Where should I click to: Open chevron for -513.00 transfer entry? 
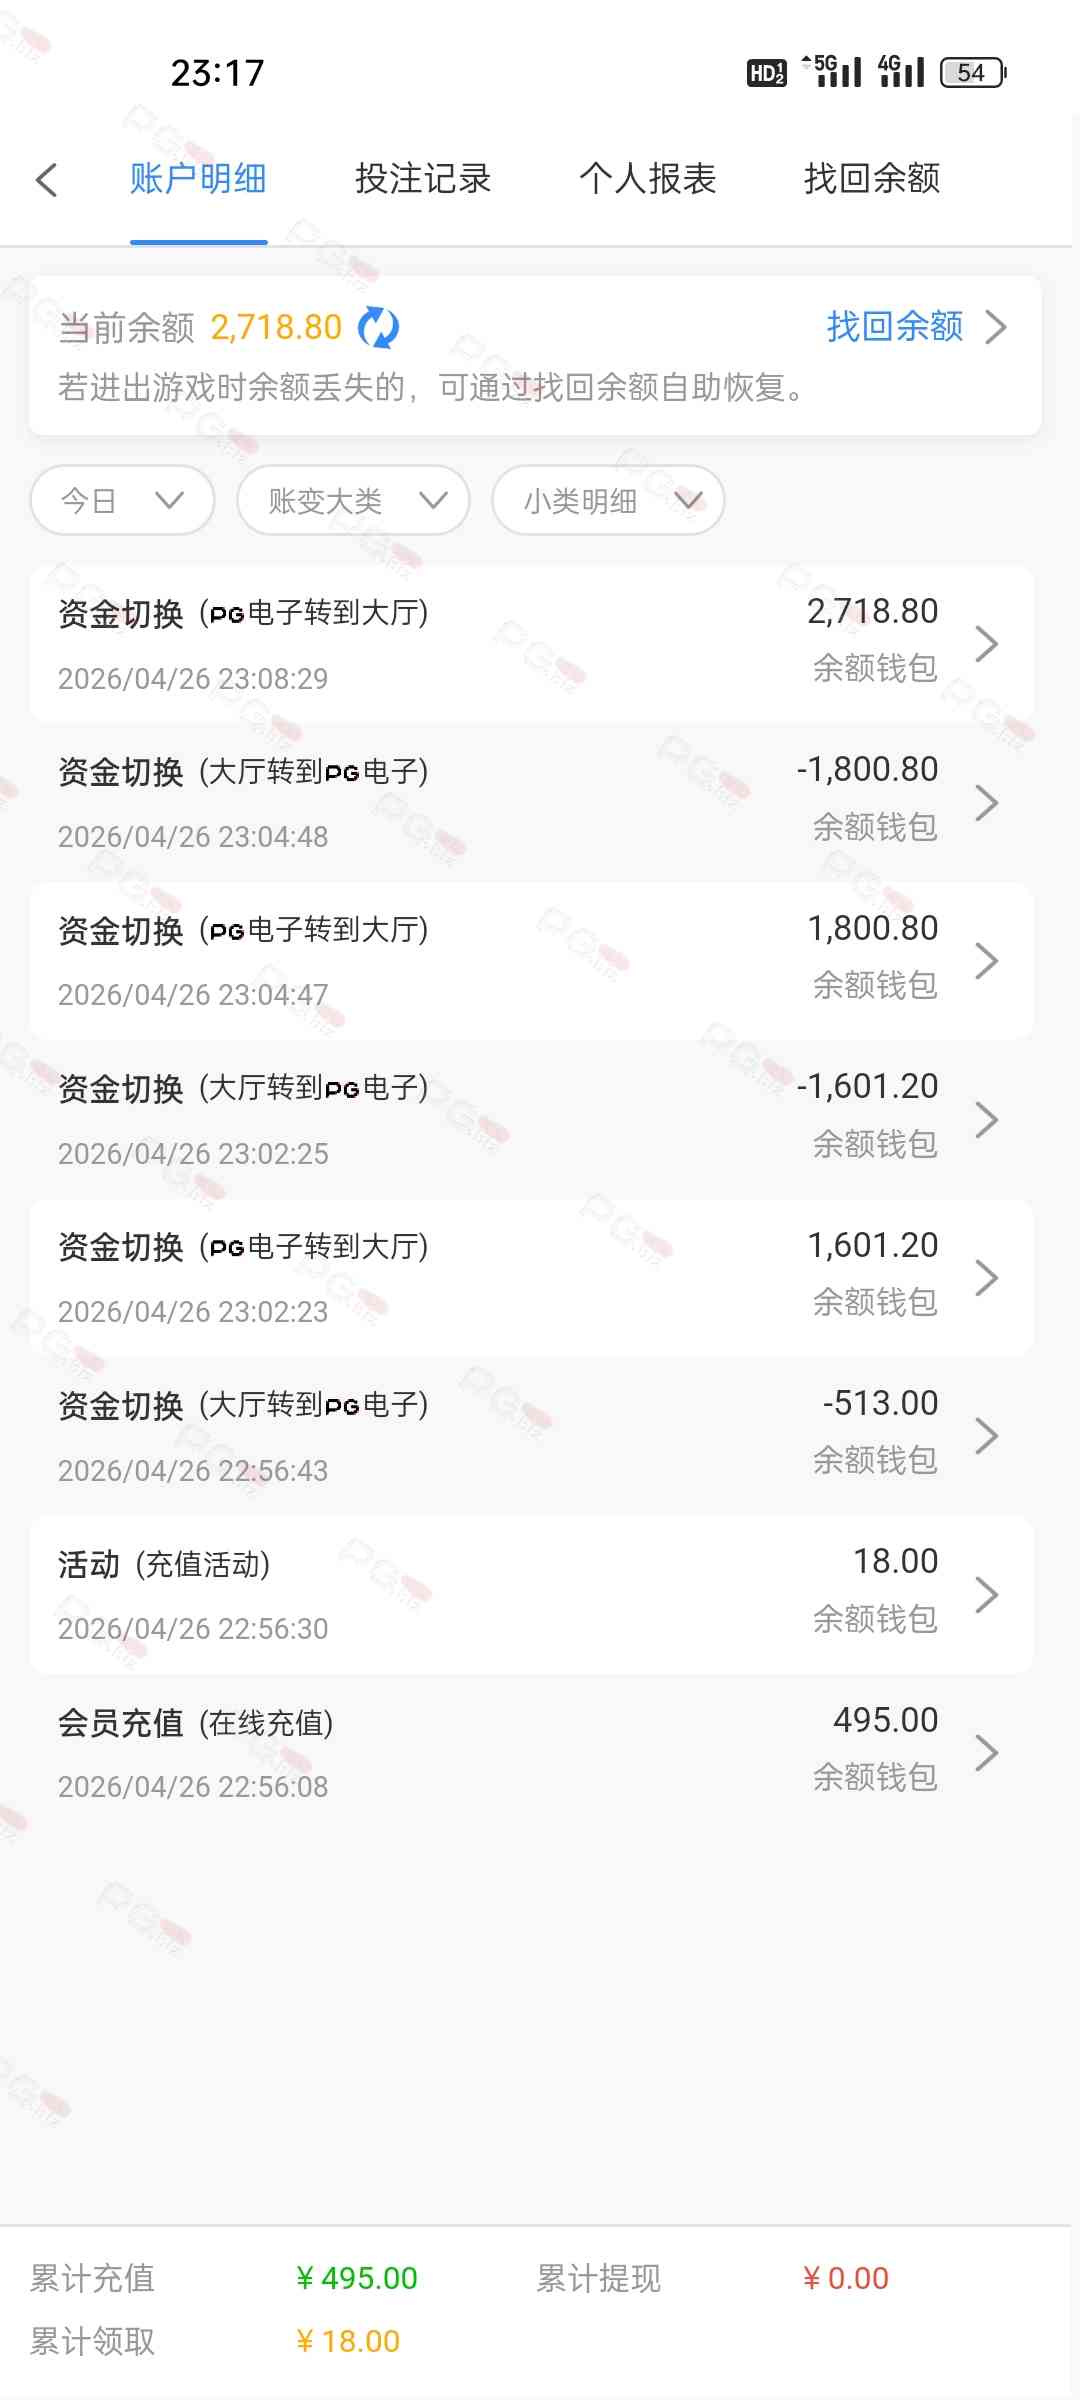986,1436
